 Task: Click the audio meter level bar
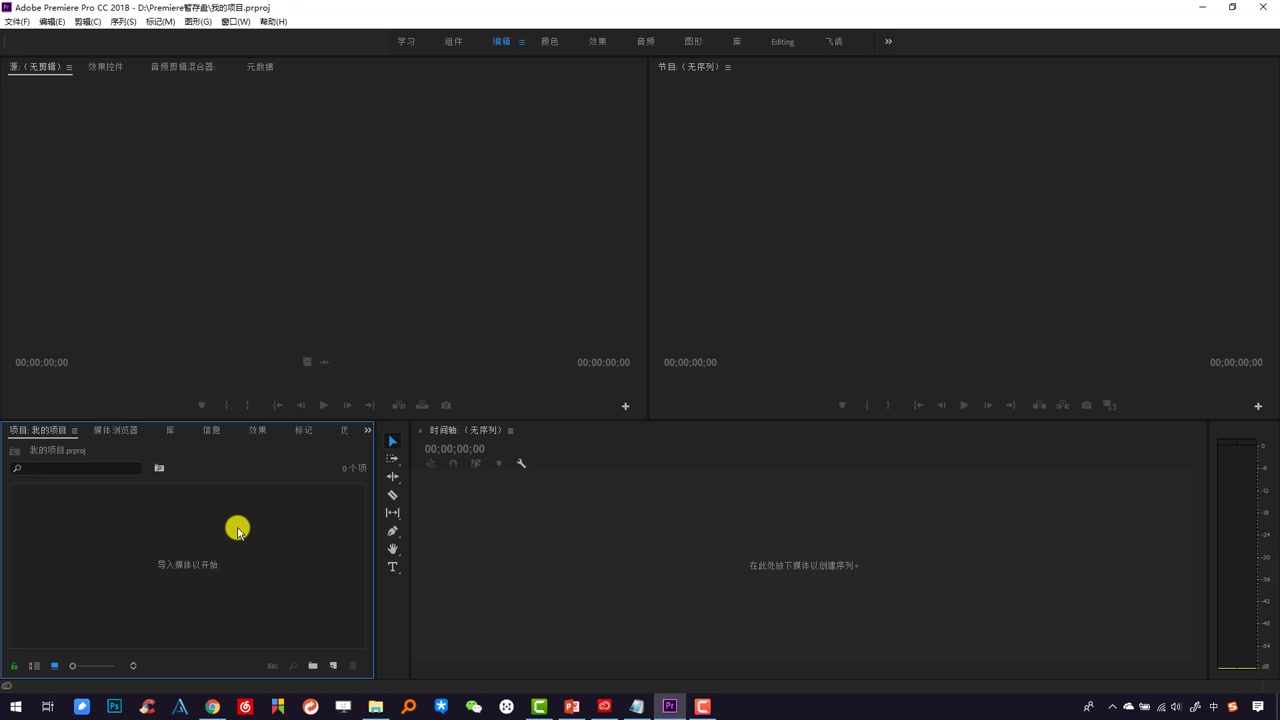coord(1237,554)
